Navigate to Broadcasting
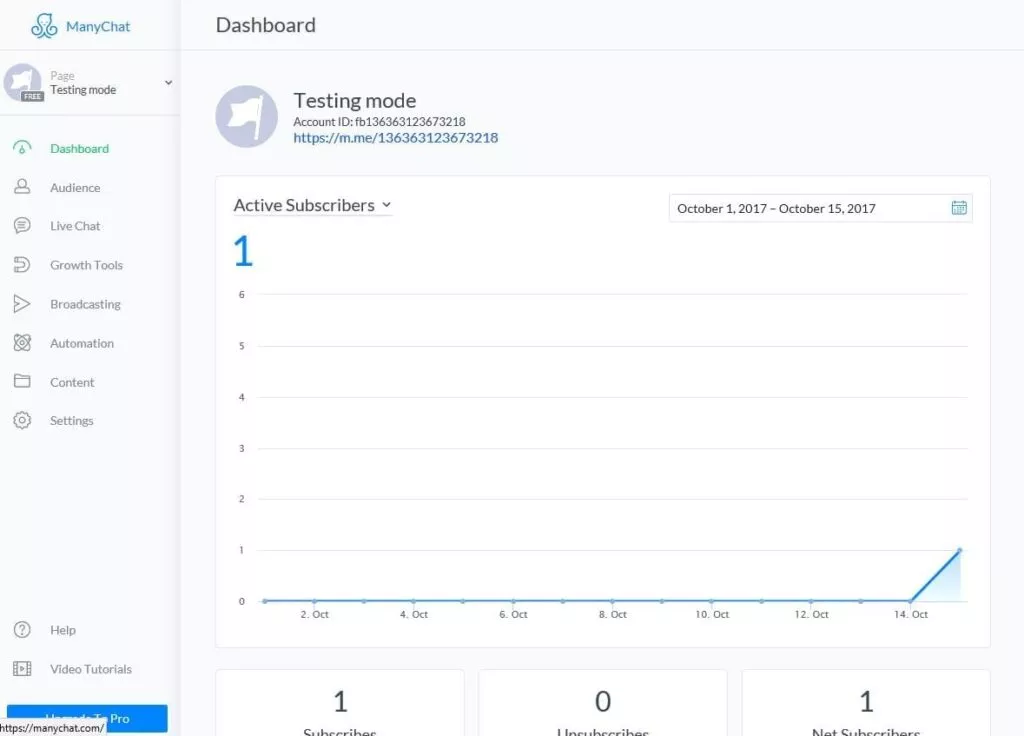The image size is (1024, 736). (86, 304)
